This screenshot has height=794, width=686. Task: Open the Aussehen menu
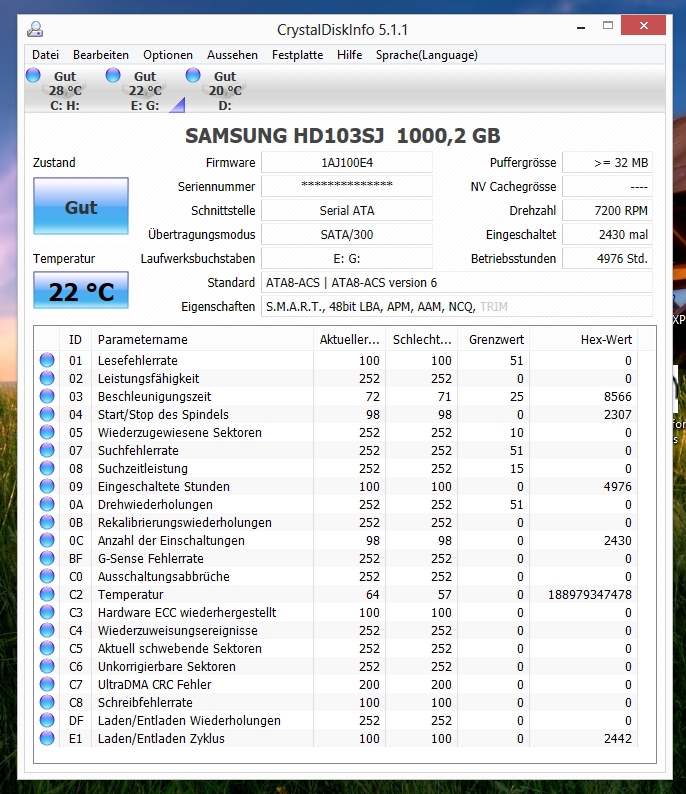(232, 55)
